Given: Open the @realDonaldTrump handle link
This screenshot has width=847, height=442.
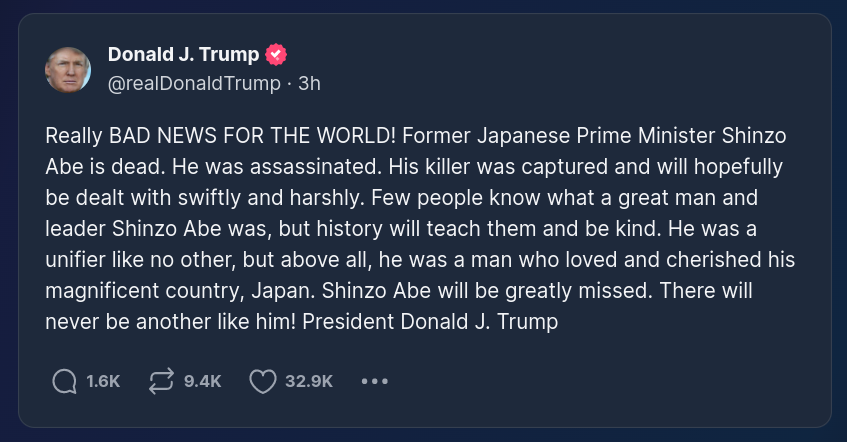Looking at the screenshot, I should point(194,84).
